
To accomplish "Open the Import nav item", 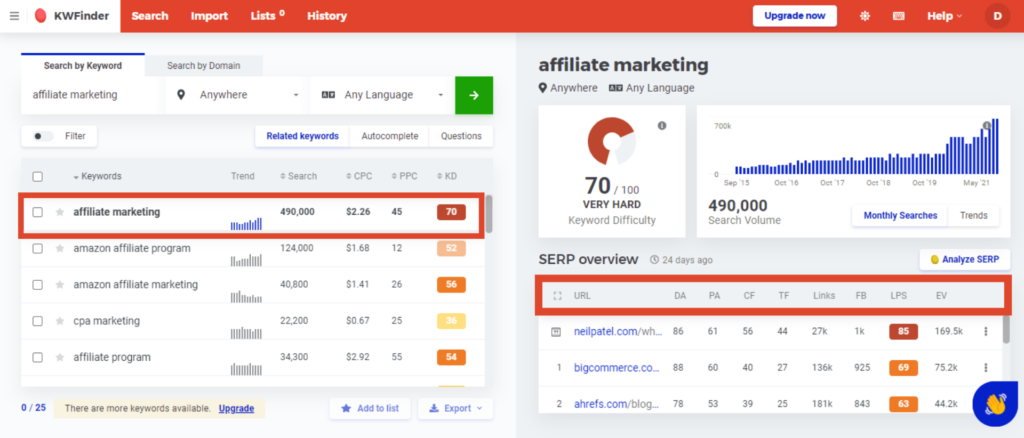I will coord(209,16).
